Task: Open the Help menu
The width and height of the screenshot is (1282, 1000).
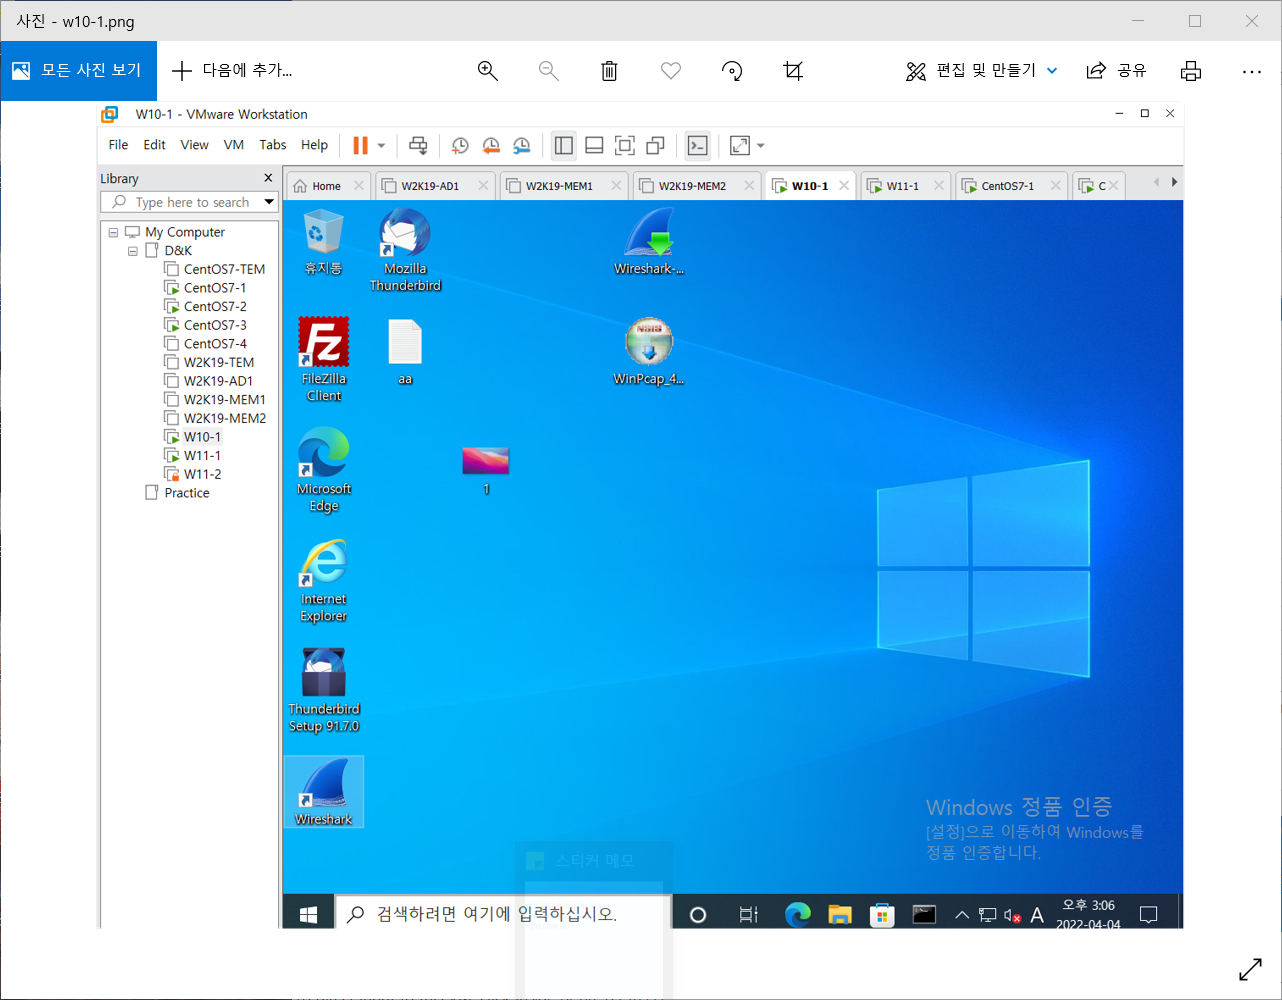Action: 314,145
